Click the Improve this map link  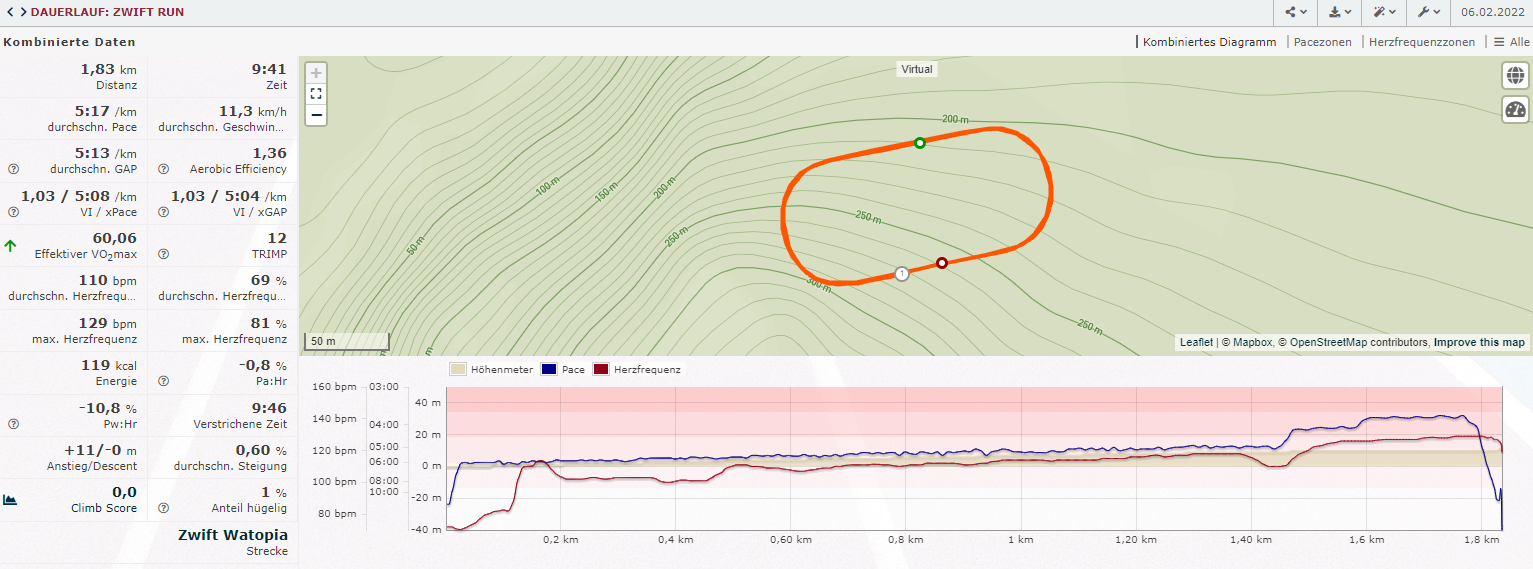[x=1479, y=342]
